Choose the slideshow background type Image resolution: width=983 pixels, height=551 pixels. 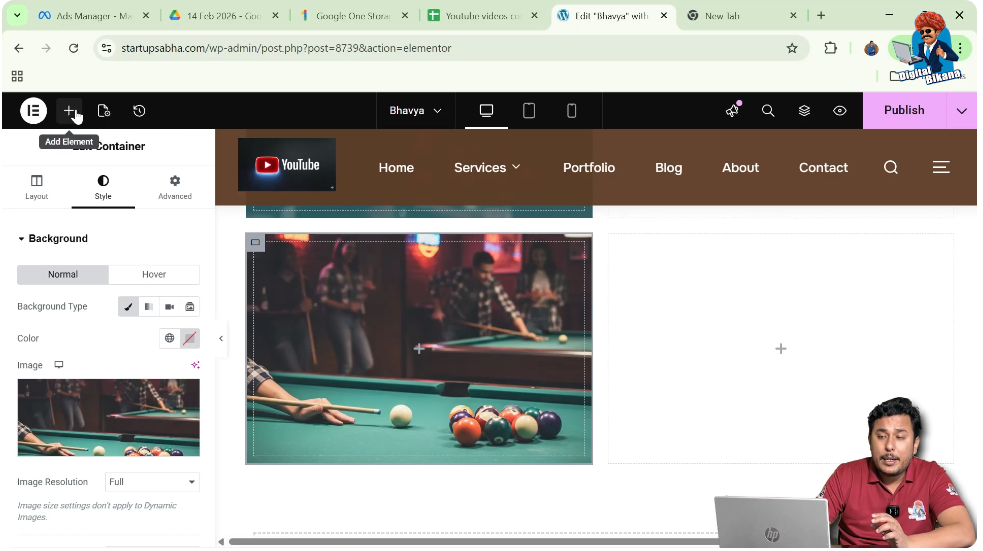(x=189, y=307)
